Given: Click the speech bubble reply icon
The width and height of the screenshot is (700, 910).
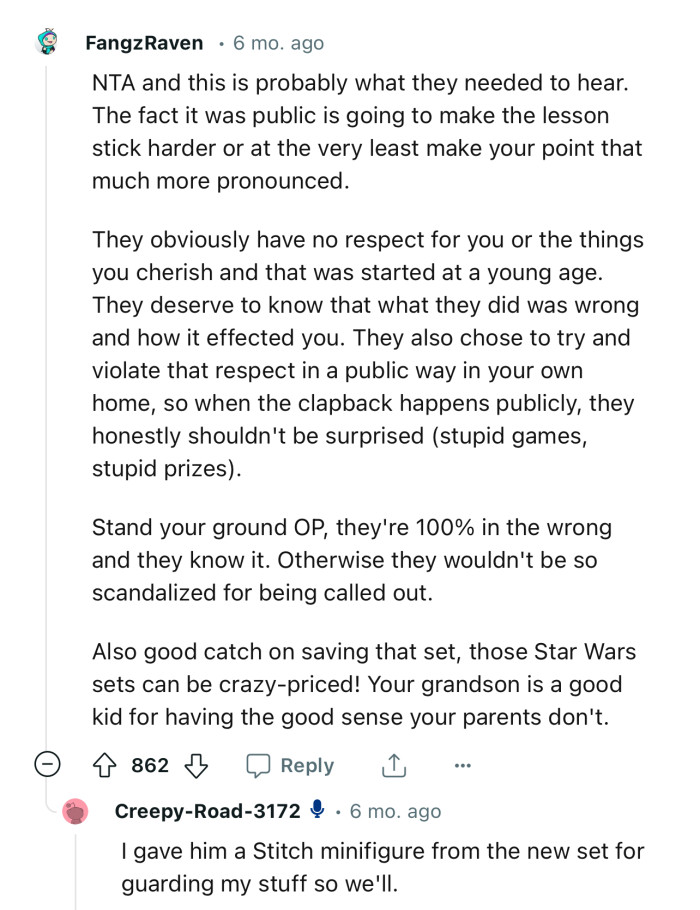Looking at the screenshot, I should coord(260,766).
